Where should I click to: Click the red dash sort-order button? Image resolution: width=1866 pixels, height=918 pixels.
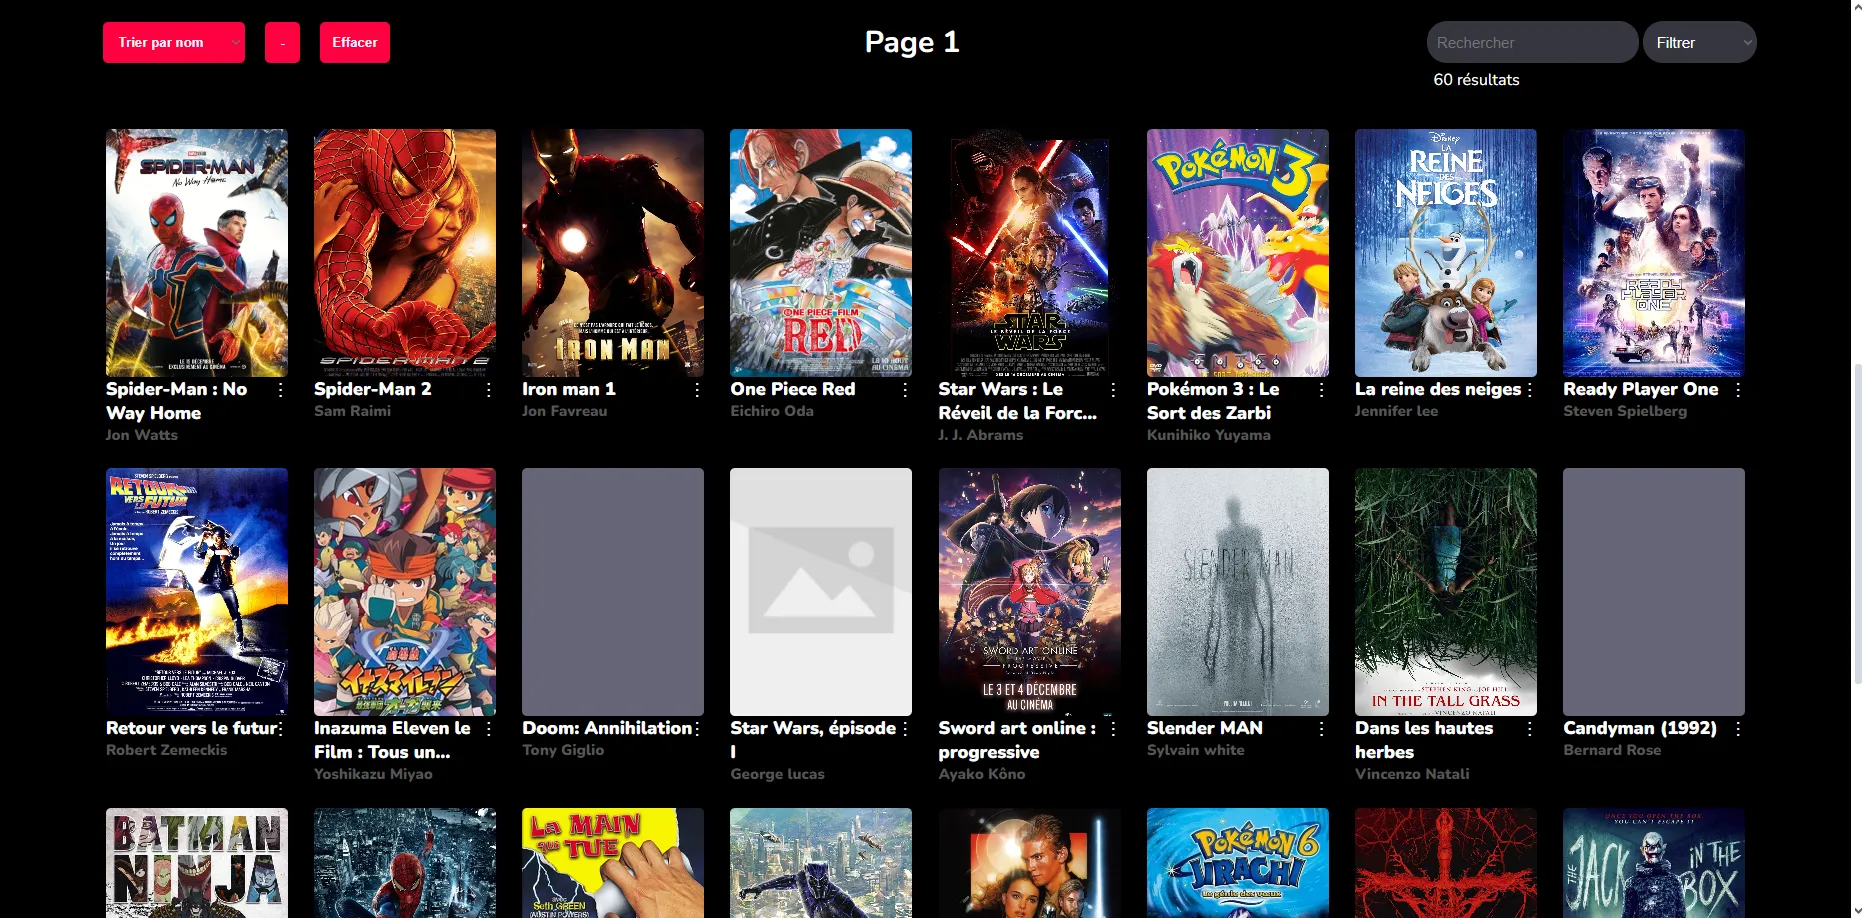point(282,42)
